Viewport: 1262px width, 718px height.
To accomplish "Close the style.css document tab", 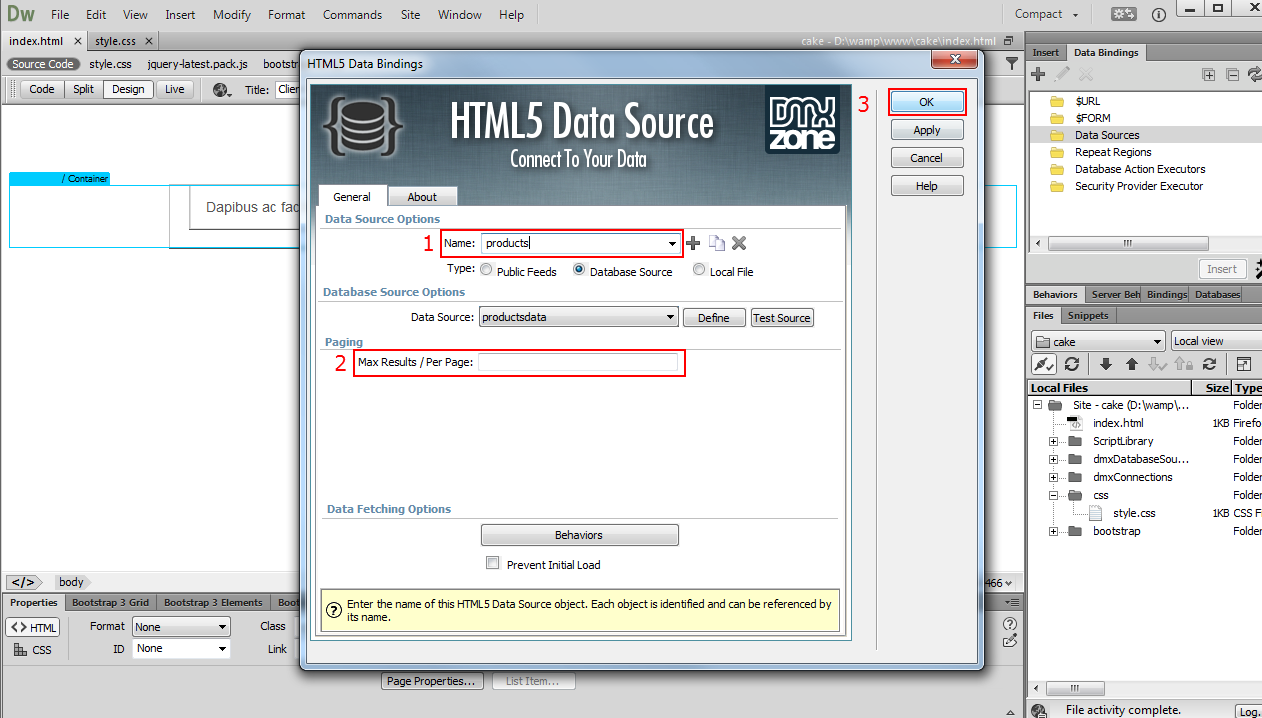I will click(x=148, y=41).
